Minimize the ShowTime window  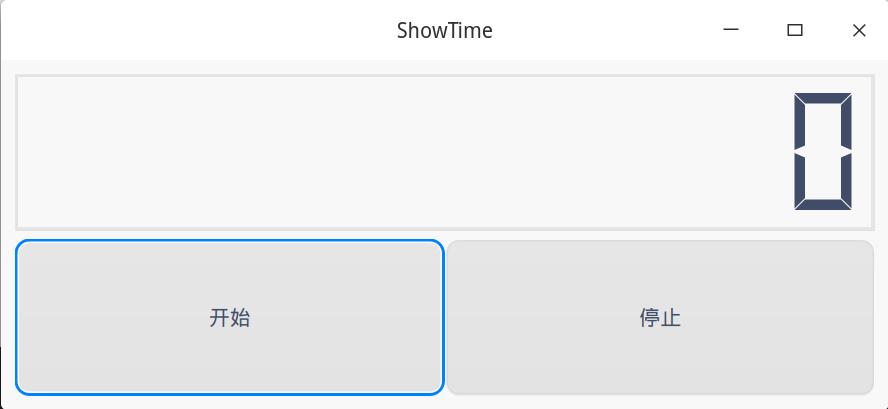coord(731,30)
